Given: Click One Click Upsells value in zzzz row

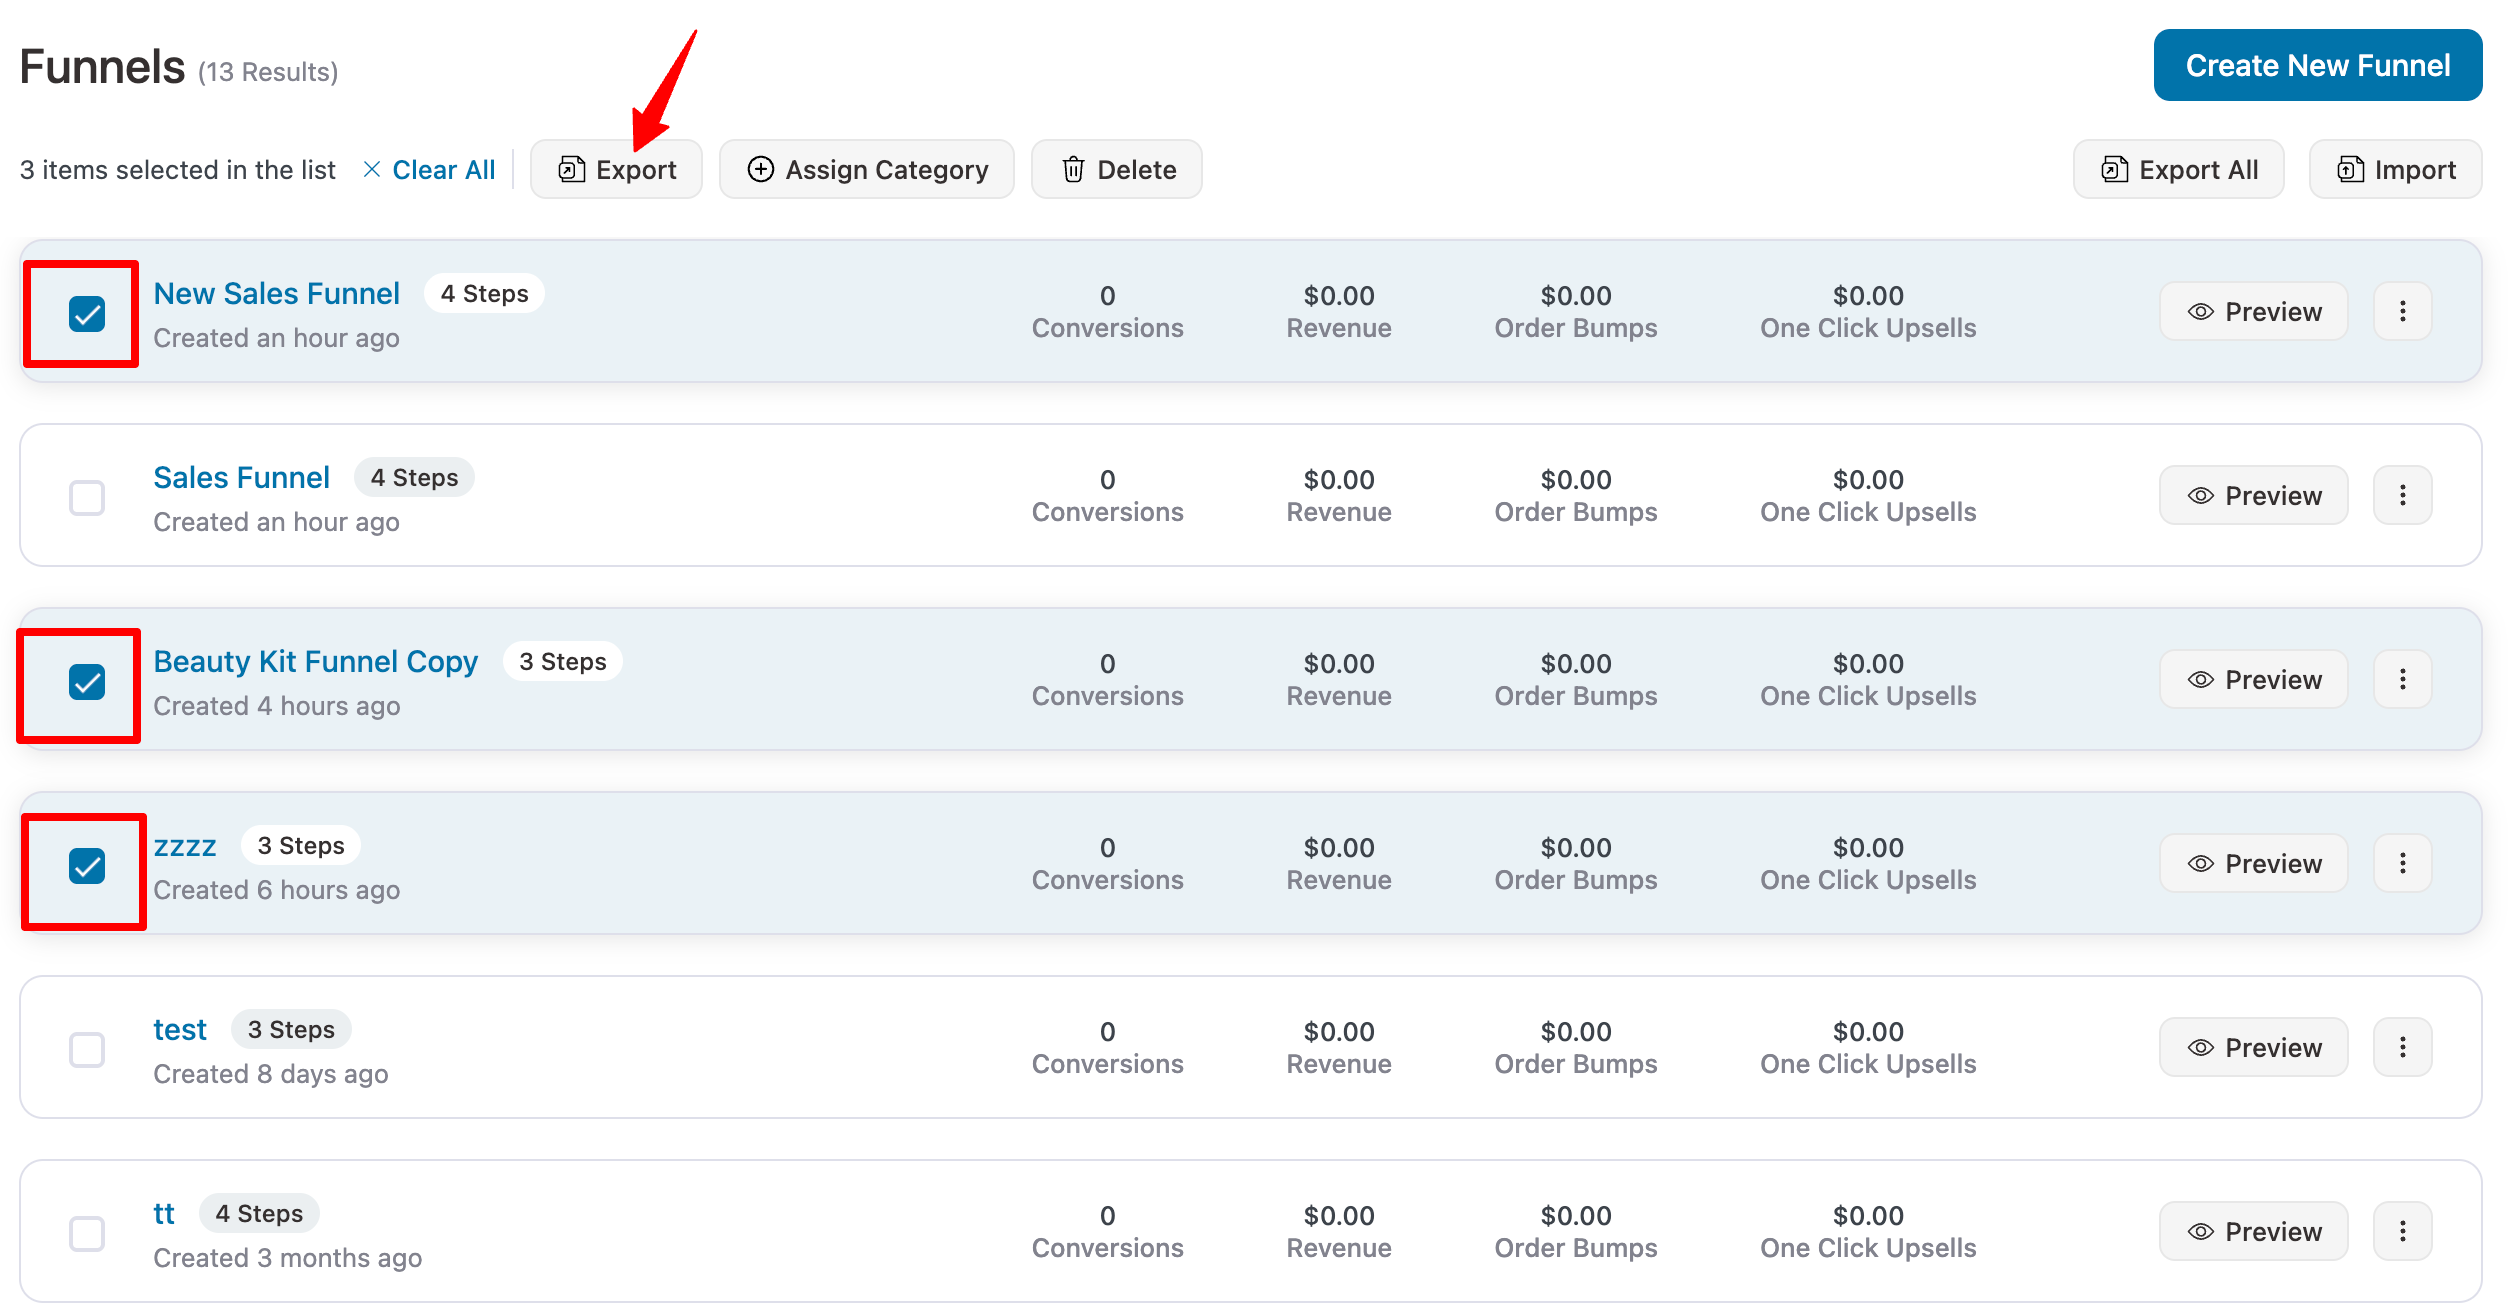Looking at the screenshot, I should click(1868, 848).
